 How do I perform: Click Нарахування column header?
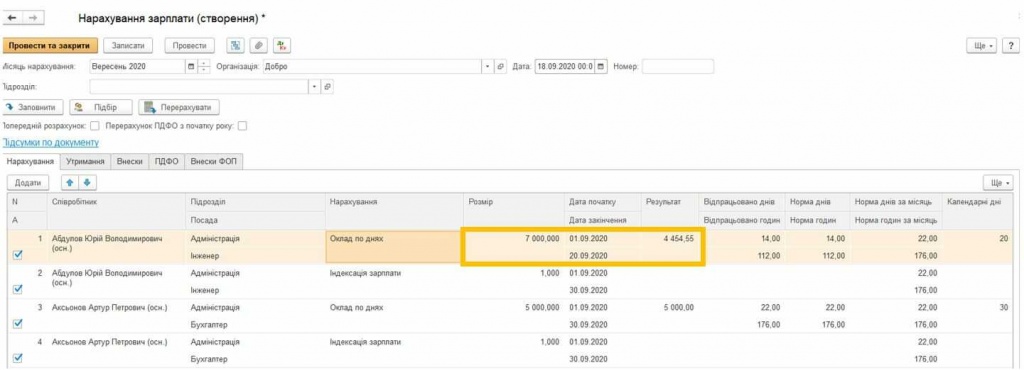(x=394, y=202)
